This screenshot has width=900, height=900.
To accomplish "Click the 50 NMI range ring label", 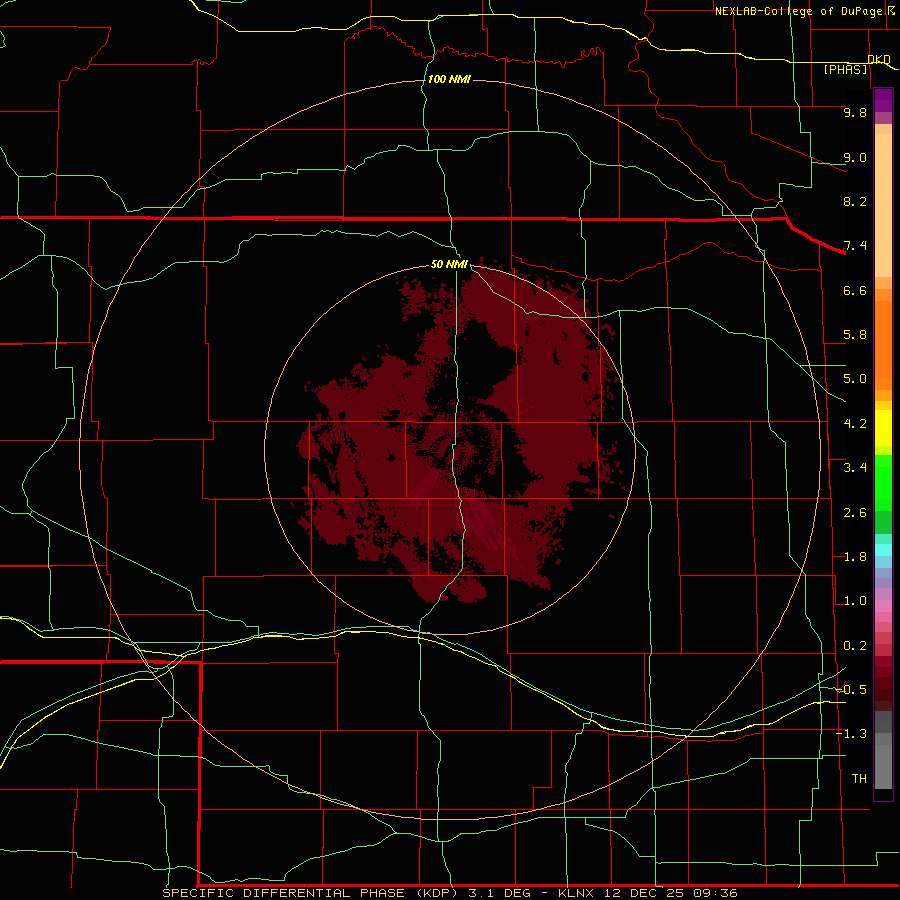I will click(x=449, y=264).
